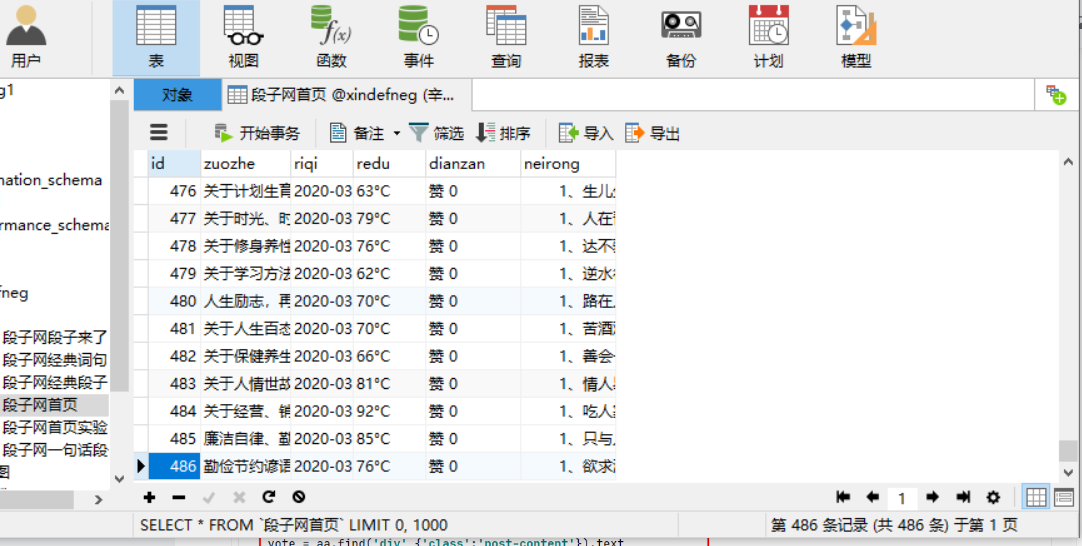The height and width of the screenshot is (546, 1082).
Task: Click redu cell 92°C in row 484
Action: [x=389, y=411]
